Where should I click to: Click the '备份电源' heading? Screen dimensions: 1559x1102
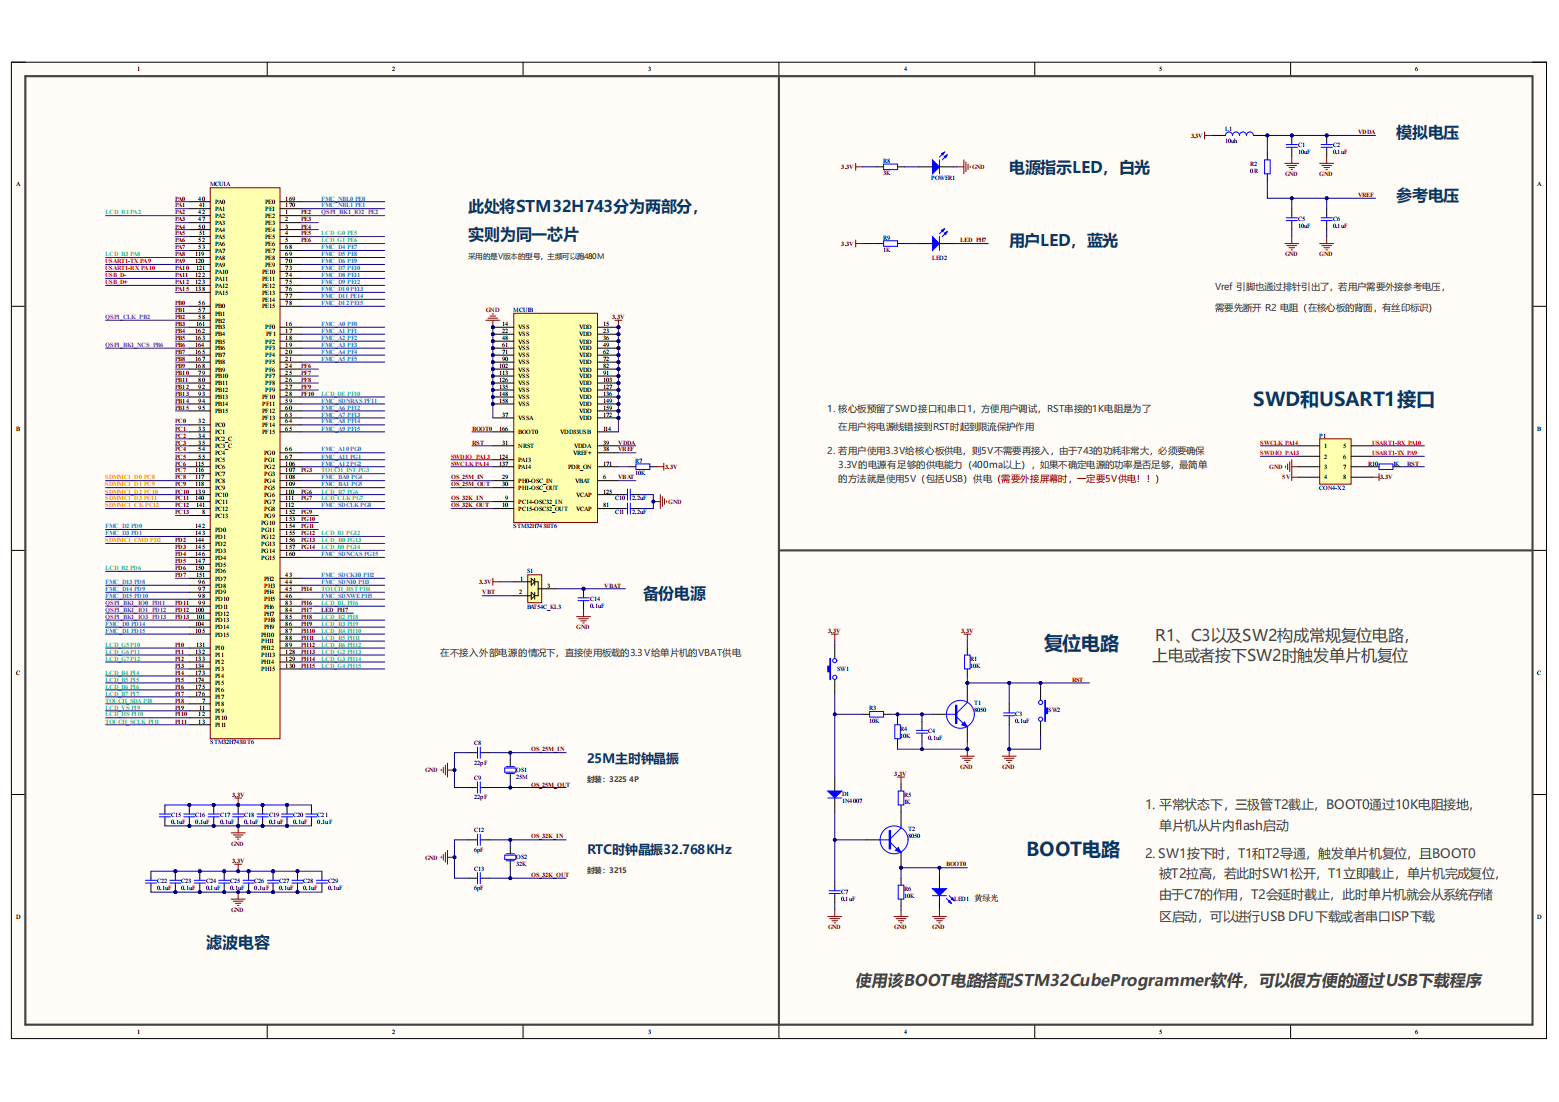pyautogui.click(x=674, y=594)
